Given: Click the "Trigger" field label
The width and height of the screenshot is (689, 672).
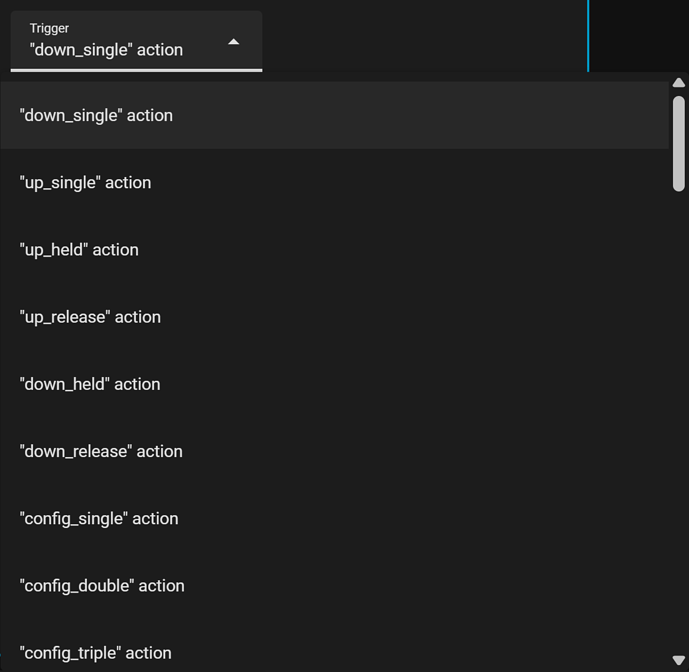Looking at the screenshot, I should pos(49,28).
